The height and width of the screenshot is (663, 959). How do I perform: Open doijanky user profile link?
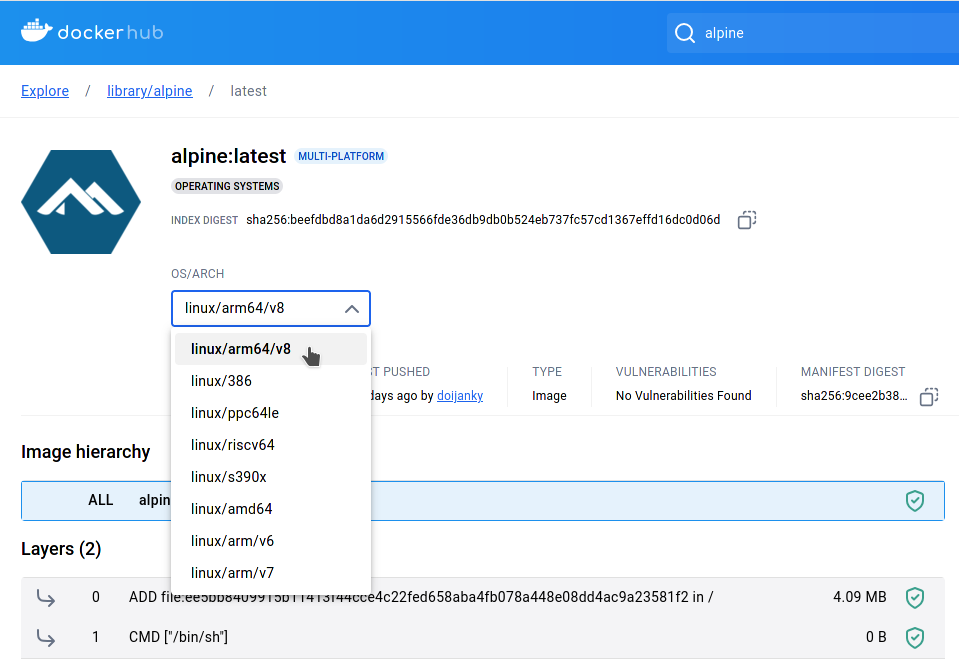coord(460,396)
